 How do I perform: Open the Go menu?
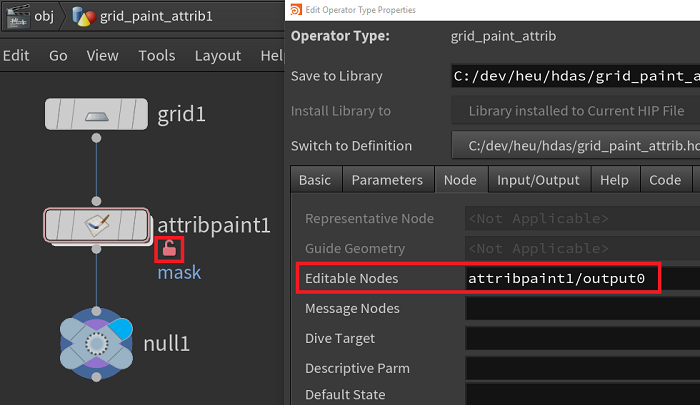58,56
